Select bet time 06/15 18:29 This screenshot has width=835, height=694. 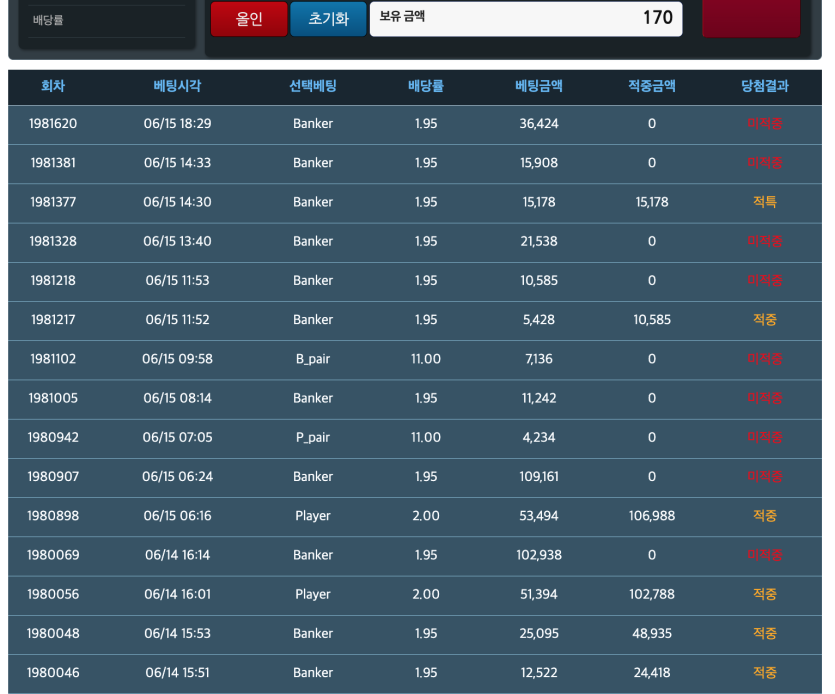tap(177, 124)
